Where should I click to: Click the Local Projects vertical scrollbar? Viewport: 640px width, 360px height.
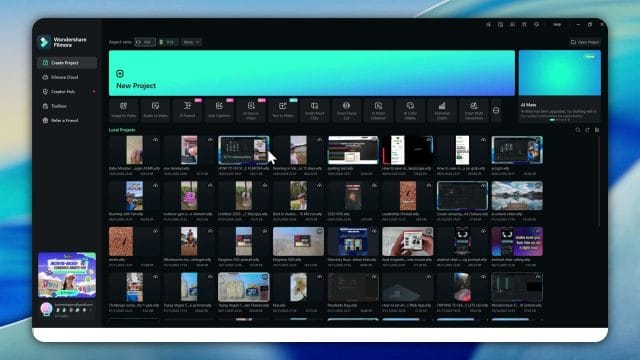tap(599, 182)
